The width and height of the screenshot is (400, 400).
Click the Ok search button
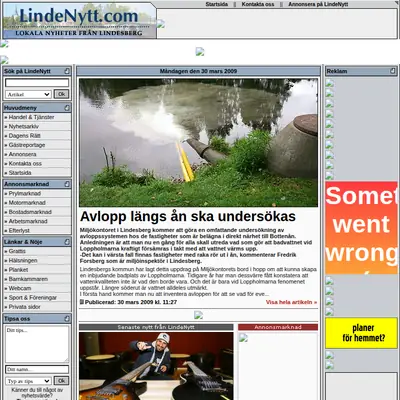click(x=61, y=94)
